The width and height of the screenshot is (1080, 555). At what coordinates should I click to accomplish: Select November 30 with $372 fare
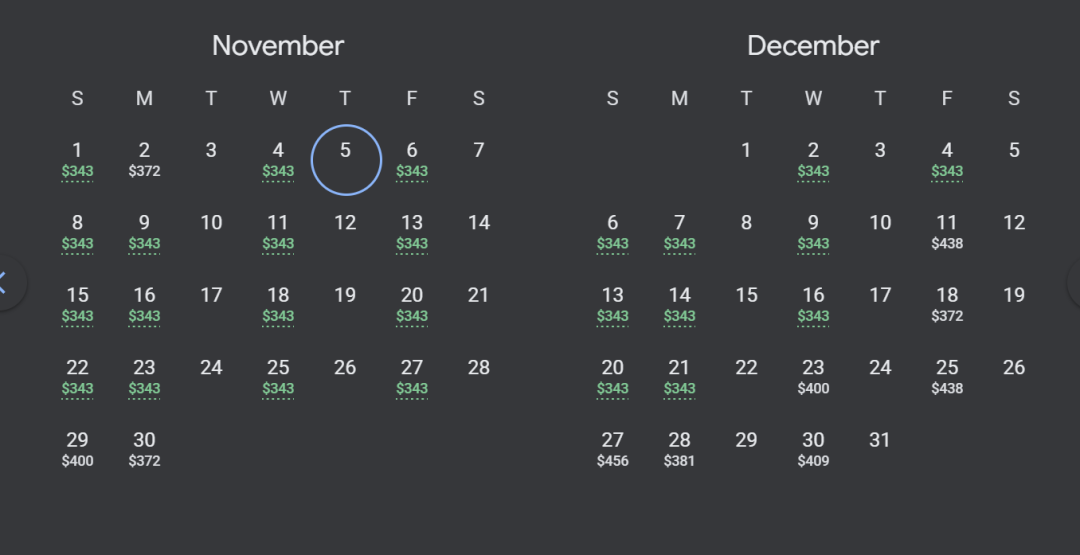144,450
